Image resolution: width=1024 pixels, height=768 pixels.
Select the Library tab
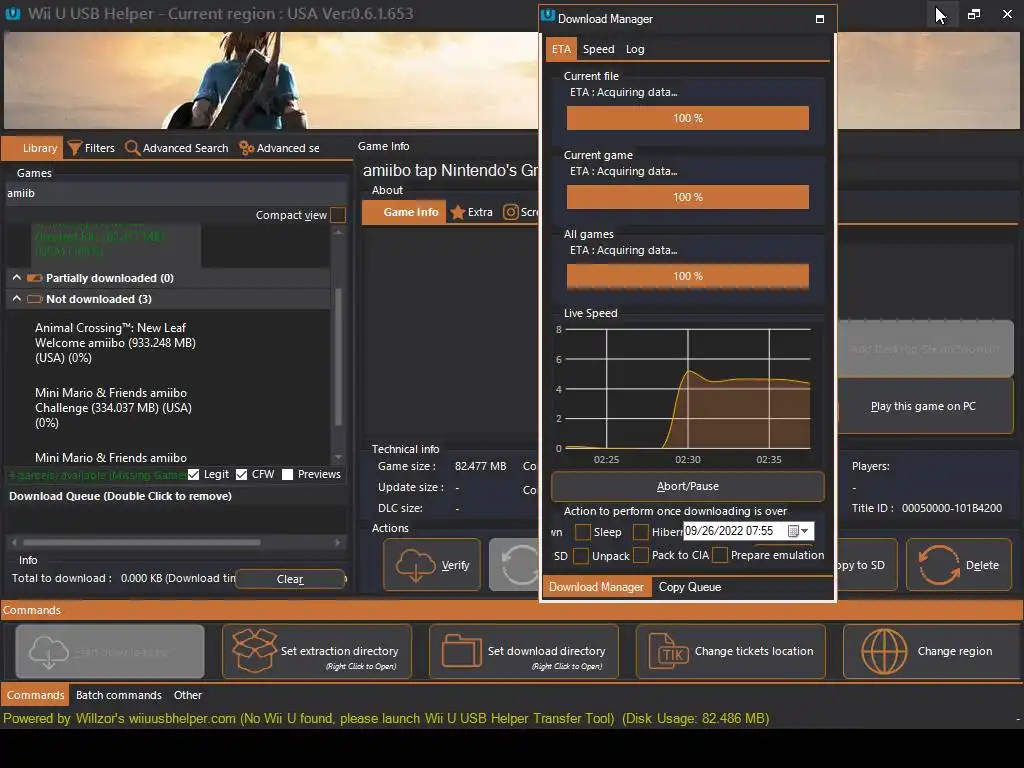coord(32,148)
